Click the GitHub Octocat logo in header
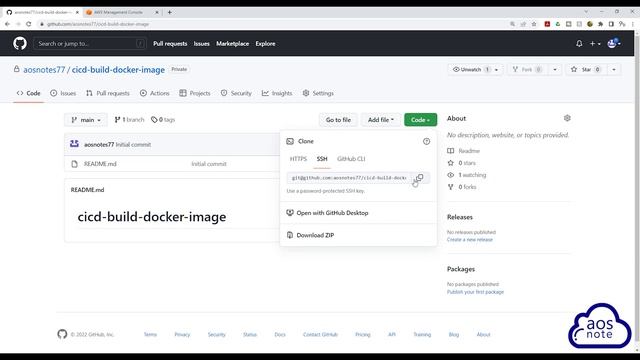The width and height of the screenshot is (640, 360). [x=20, y=43]
